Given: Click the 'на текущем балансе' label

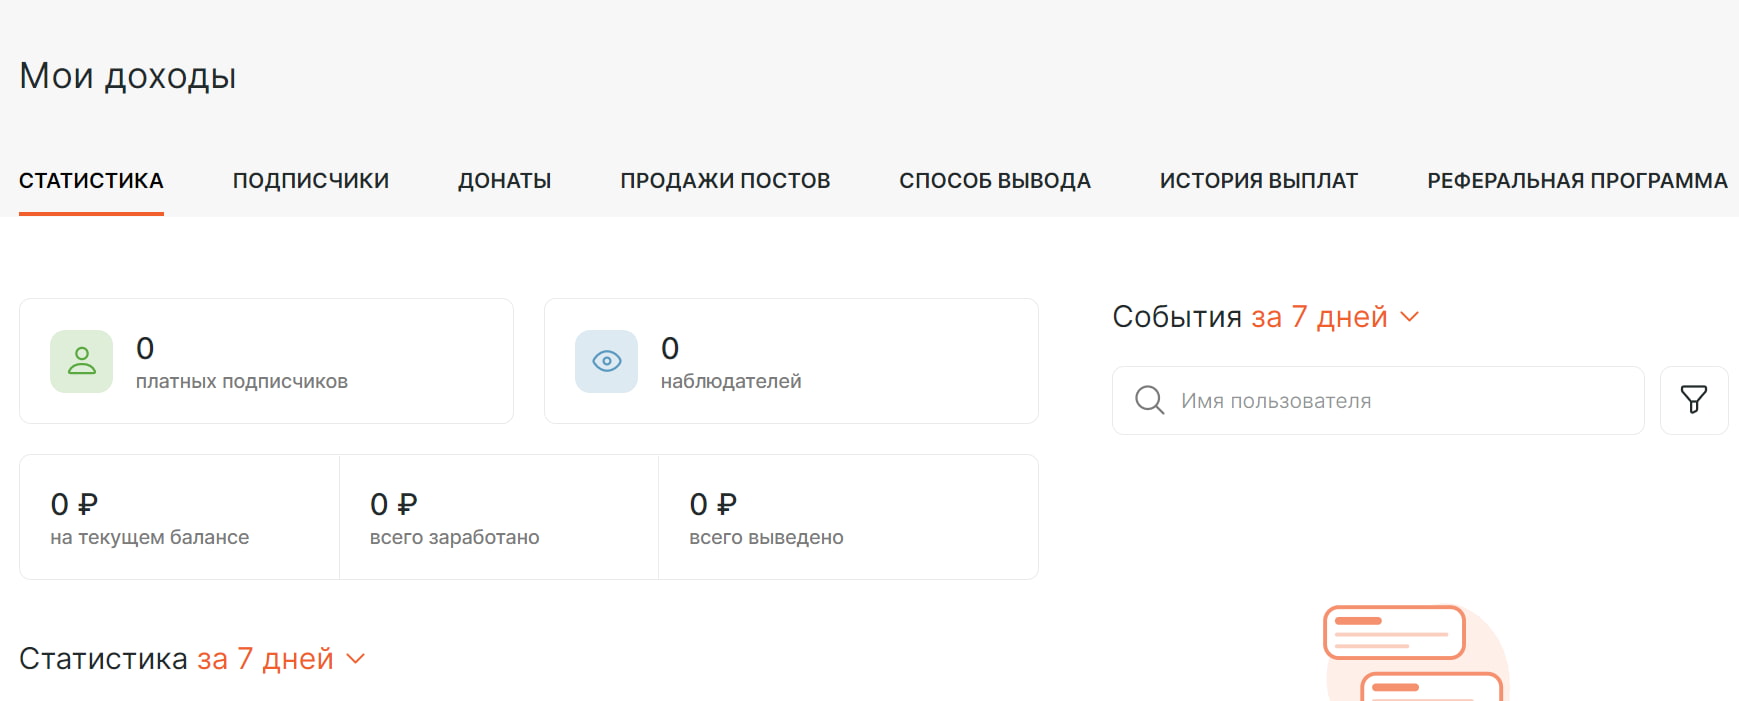Looking at the screenshot, I should click(x=150, y=537).
